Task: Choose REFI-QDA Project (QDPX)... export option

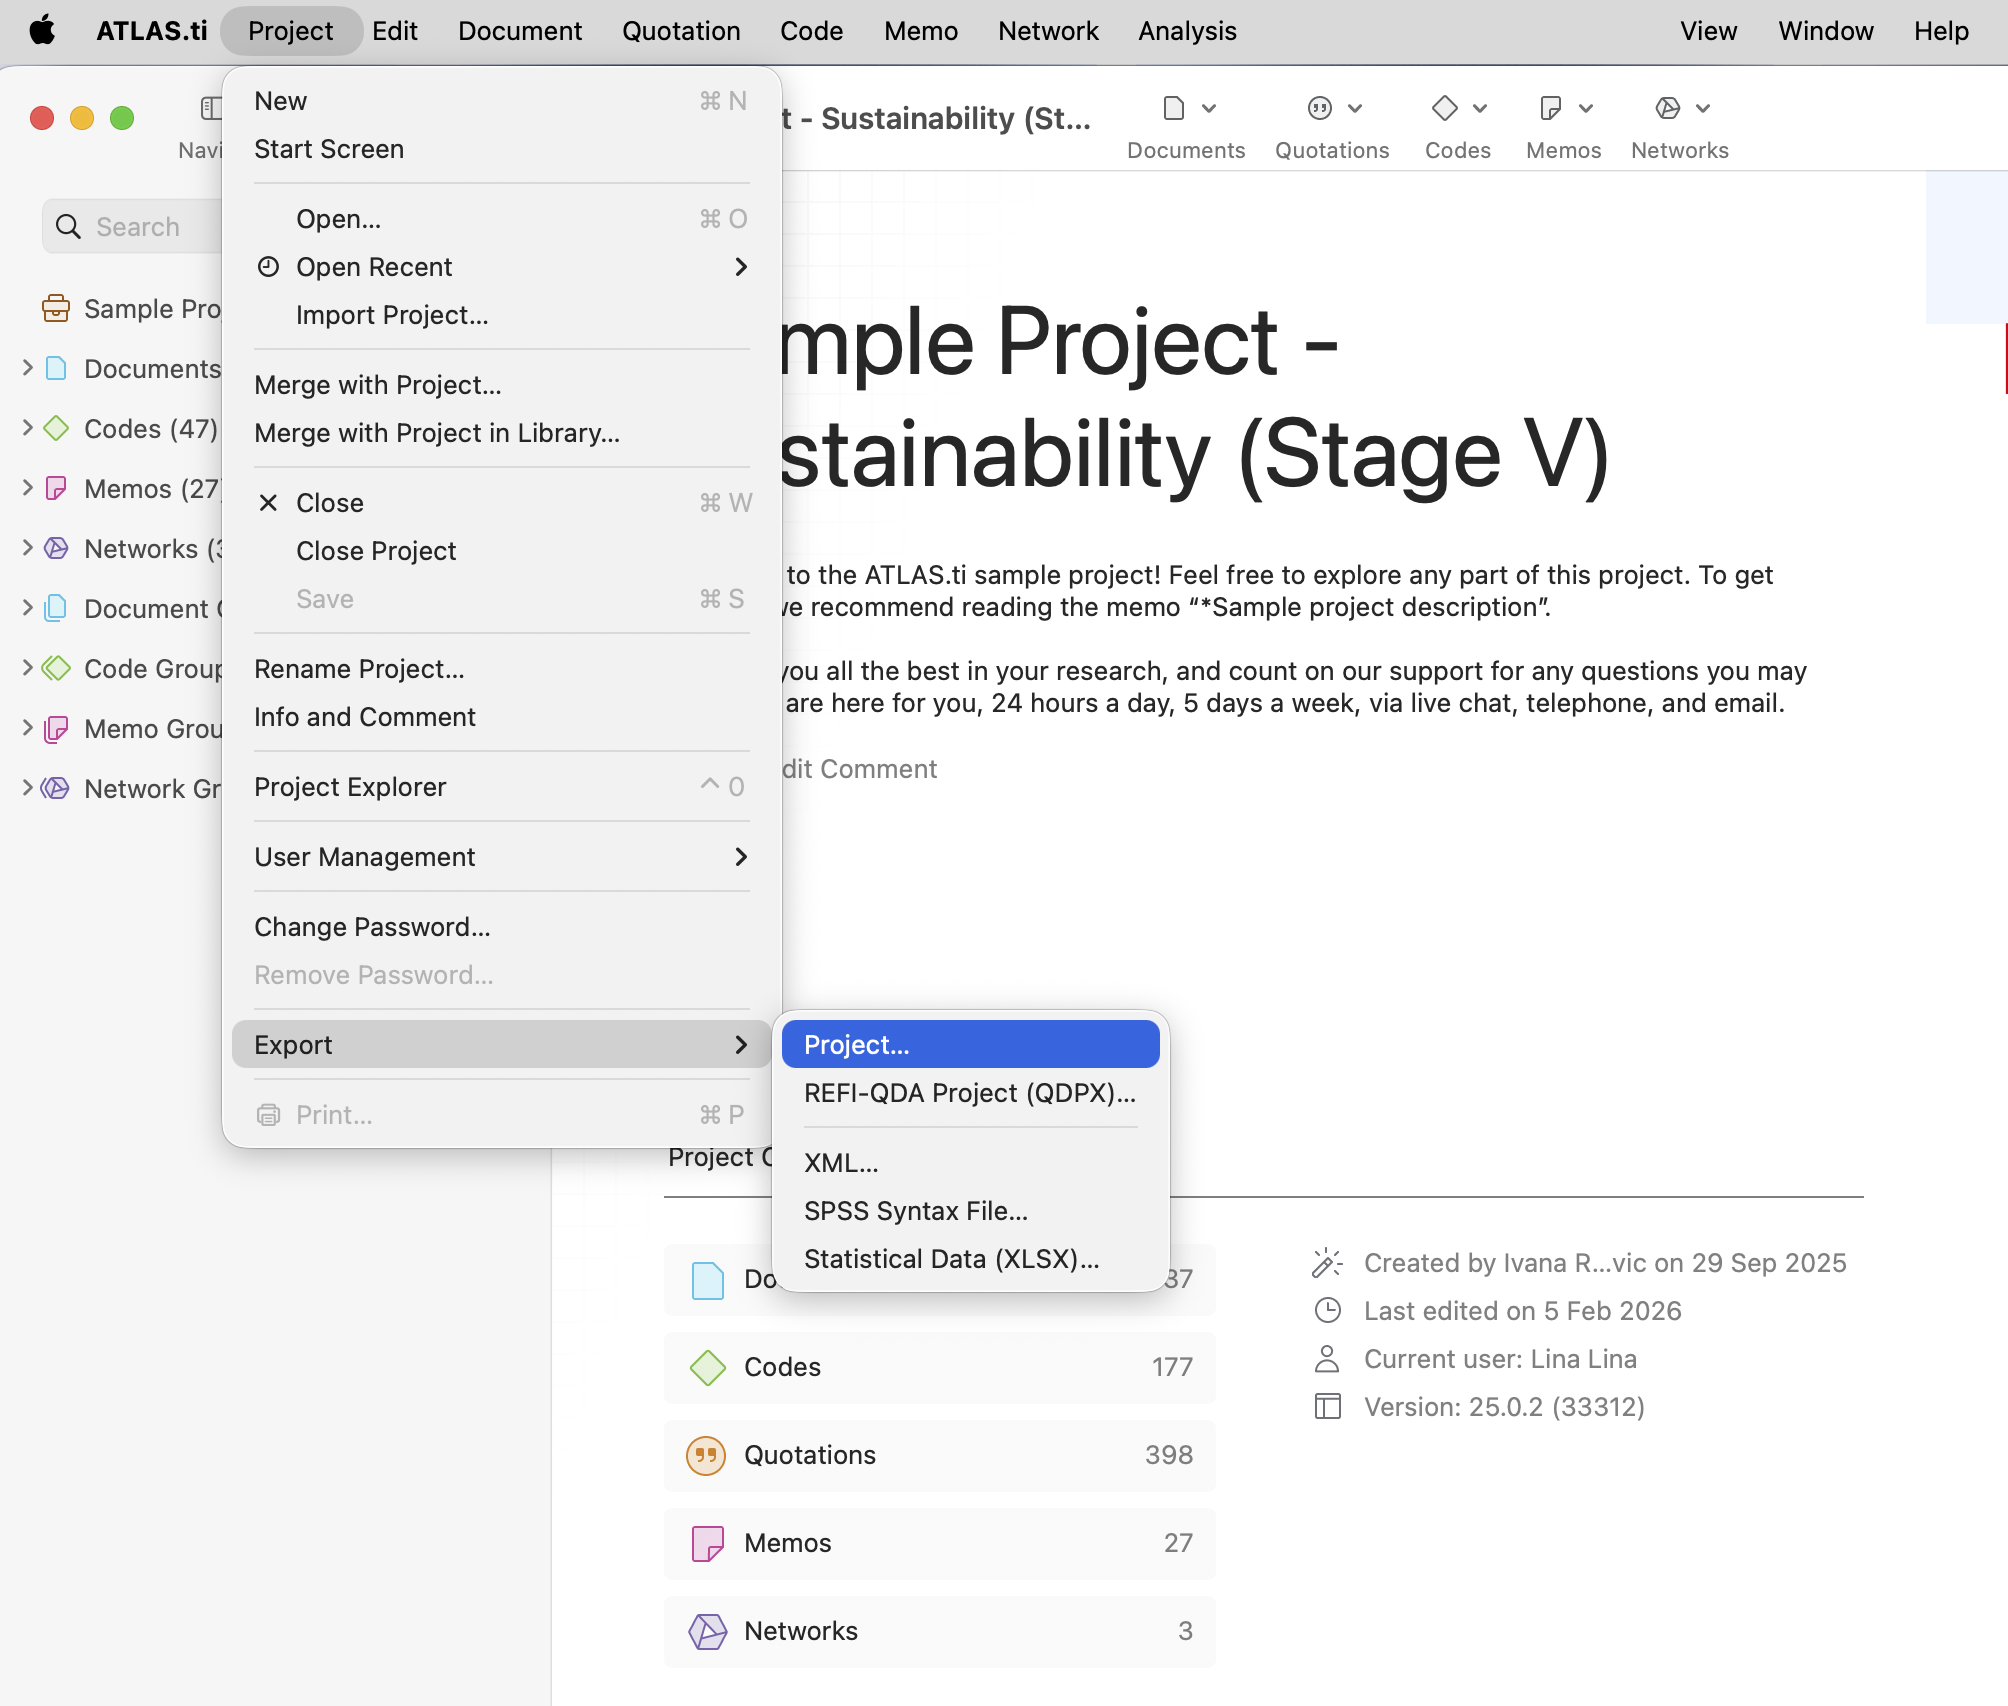Action: click(970, 1093)
